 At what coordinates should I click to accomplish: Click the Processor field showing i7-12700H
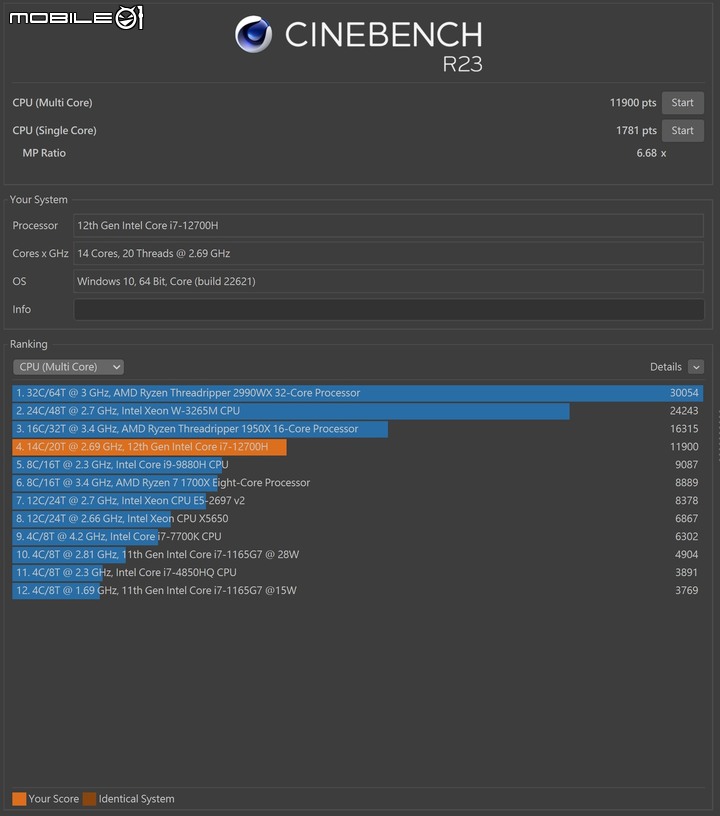coord(389,225)
